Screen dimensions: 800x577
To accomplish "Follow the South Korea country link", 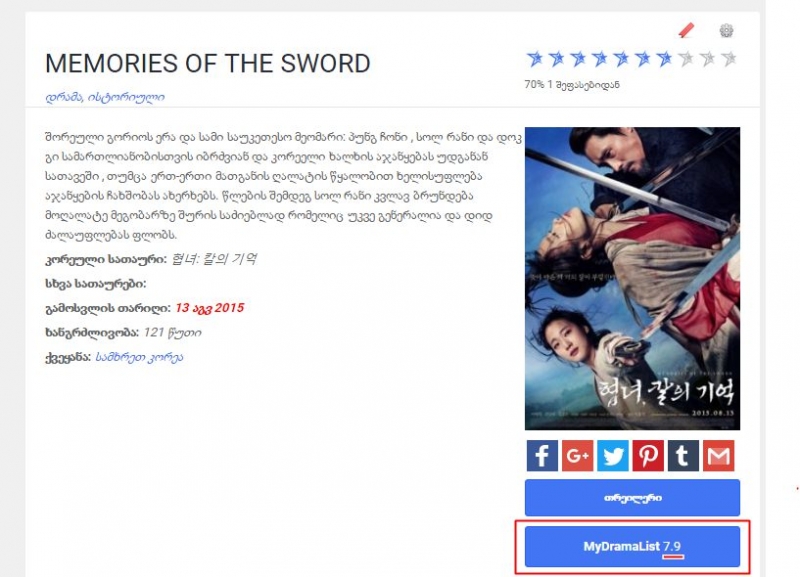I will [139, 357].
